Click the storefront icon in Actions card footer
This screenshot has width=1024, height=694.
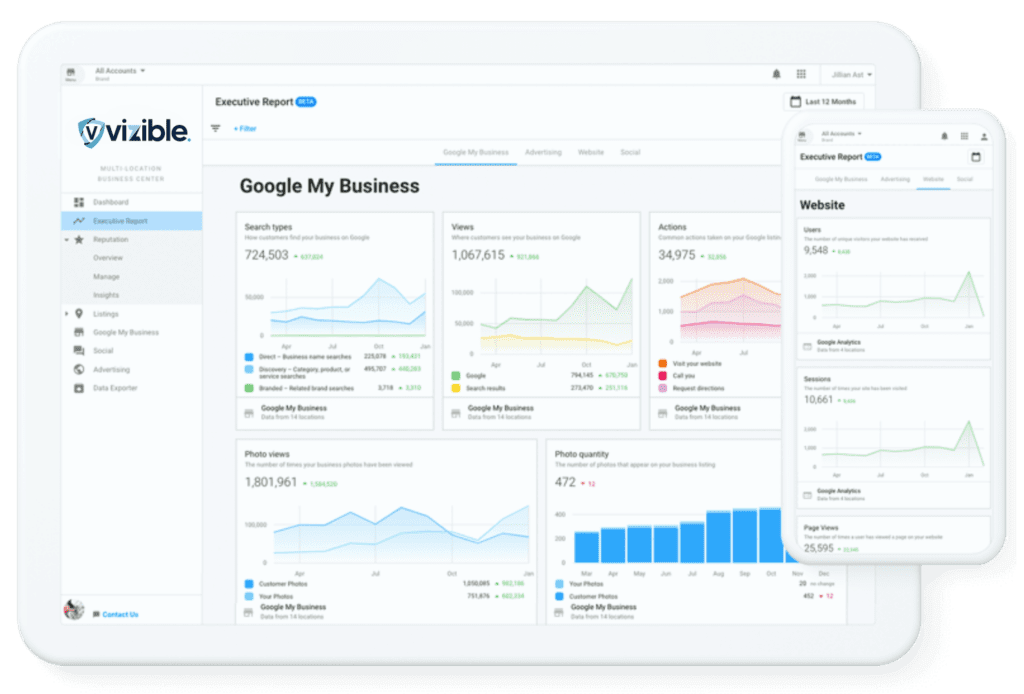click(663, 413)
